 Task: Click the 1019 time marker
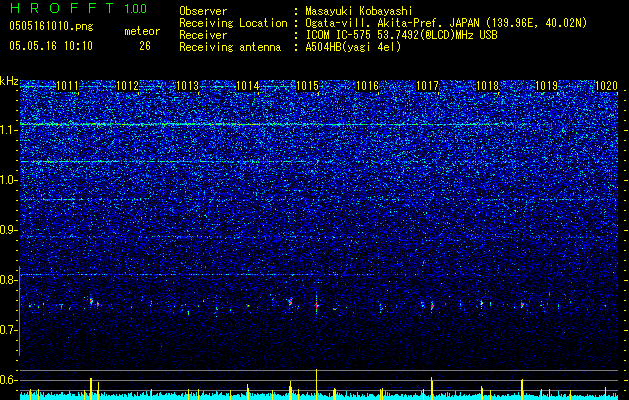click(547, 86)
